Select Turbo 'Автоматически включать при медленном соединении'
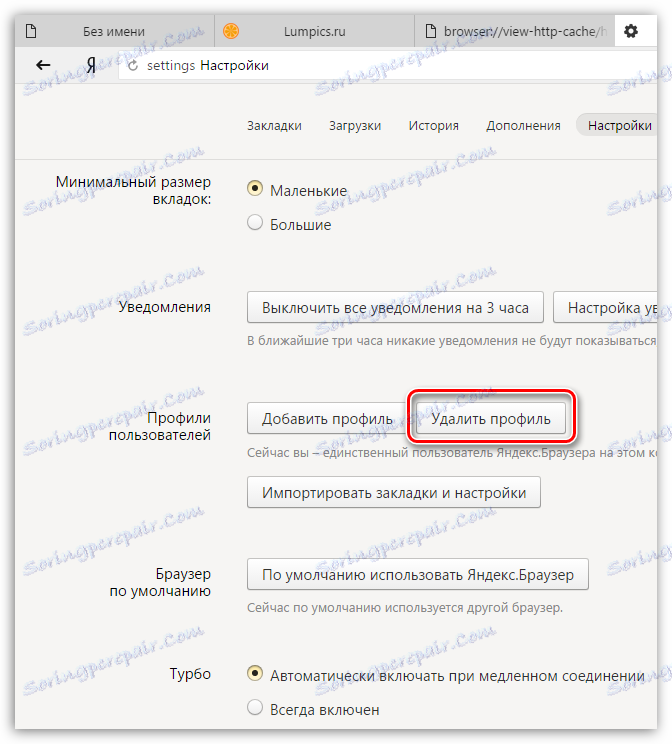Viewport: 672px width, 744px height. tap(255, 673)
